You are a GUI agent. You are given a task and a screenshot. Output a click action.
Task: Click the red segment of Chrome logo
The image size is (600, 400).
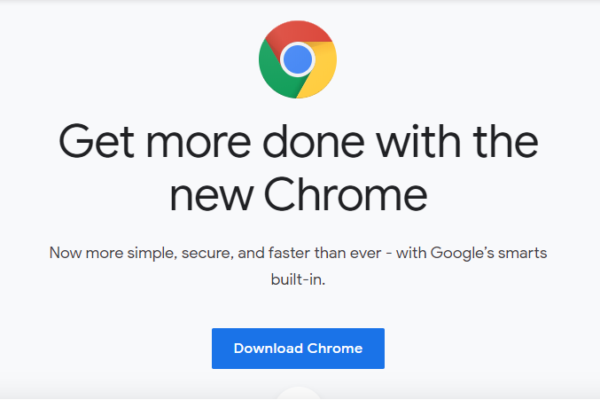tap(298, 33)
